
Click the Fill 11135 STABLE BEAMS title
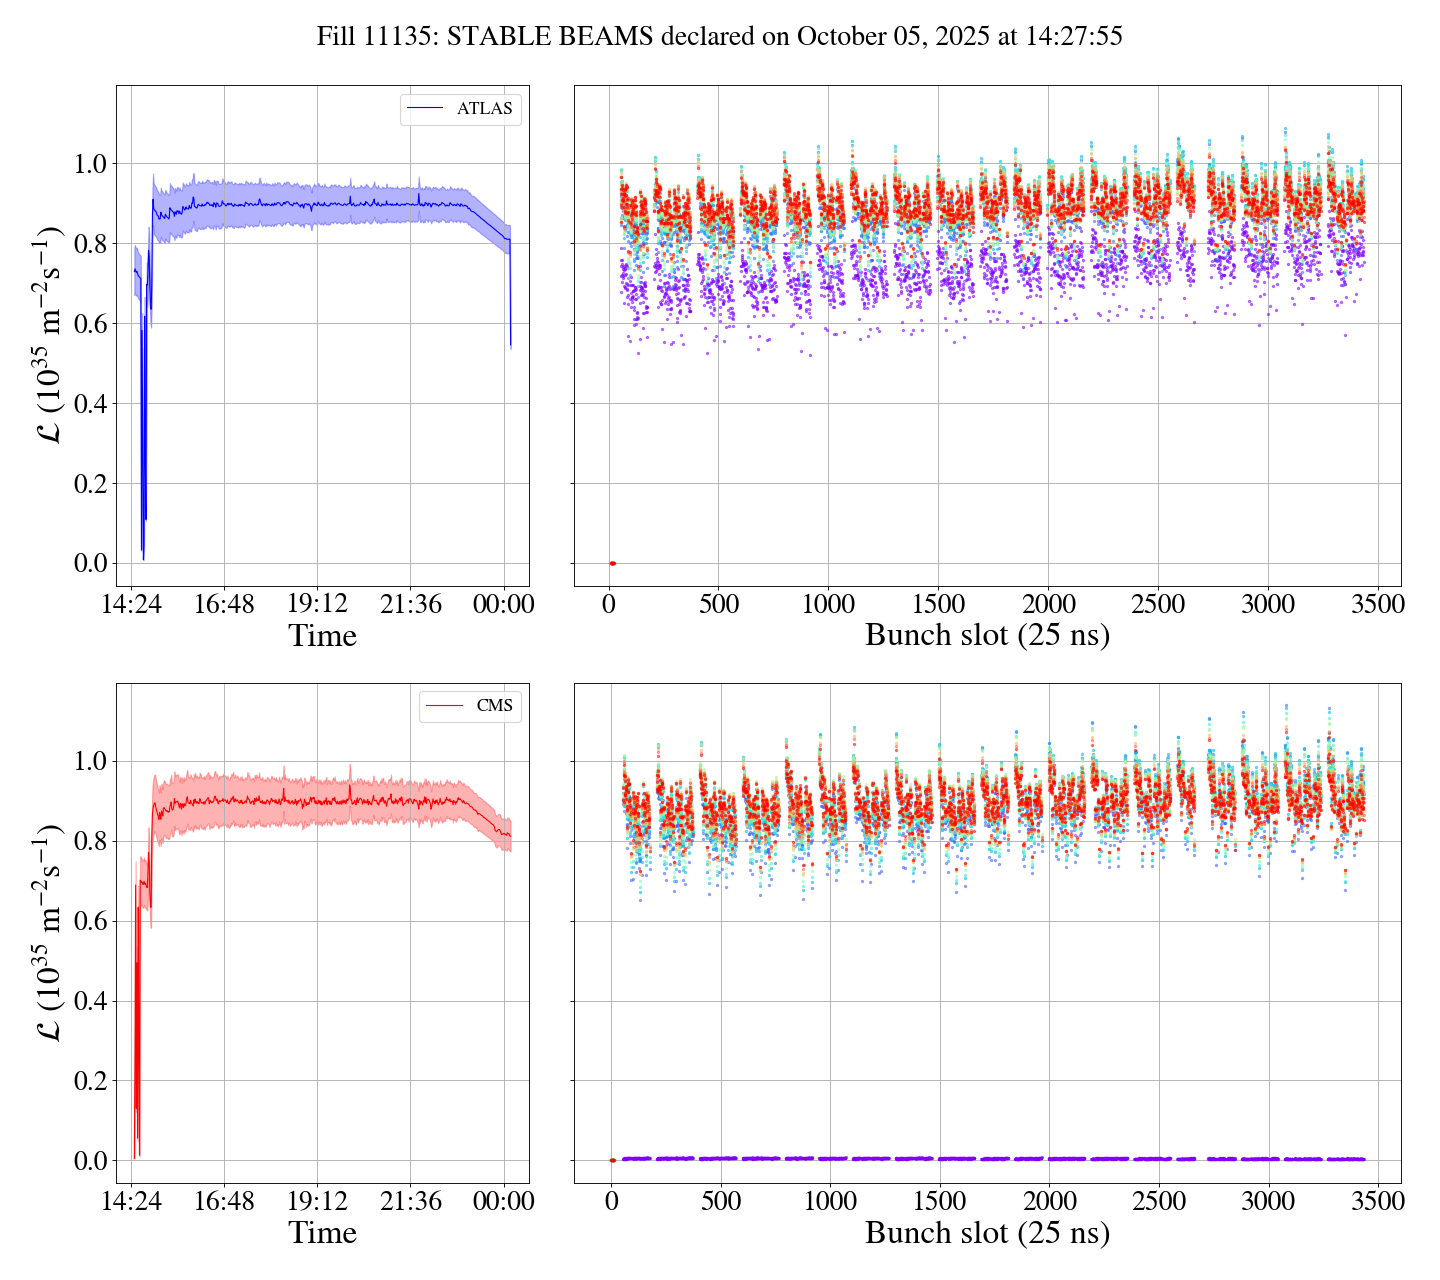click(719, 37)
